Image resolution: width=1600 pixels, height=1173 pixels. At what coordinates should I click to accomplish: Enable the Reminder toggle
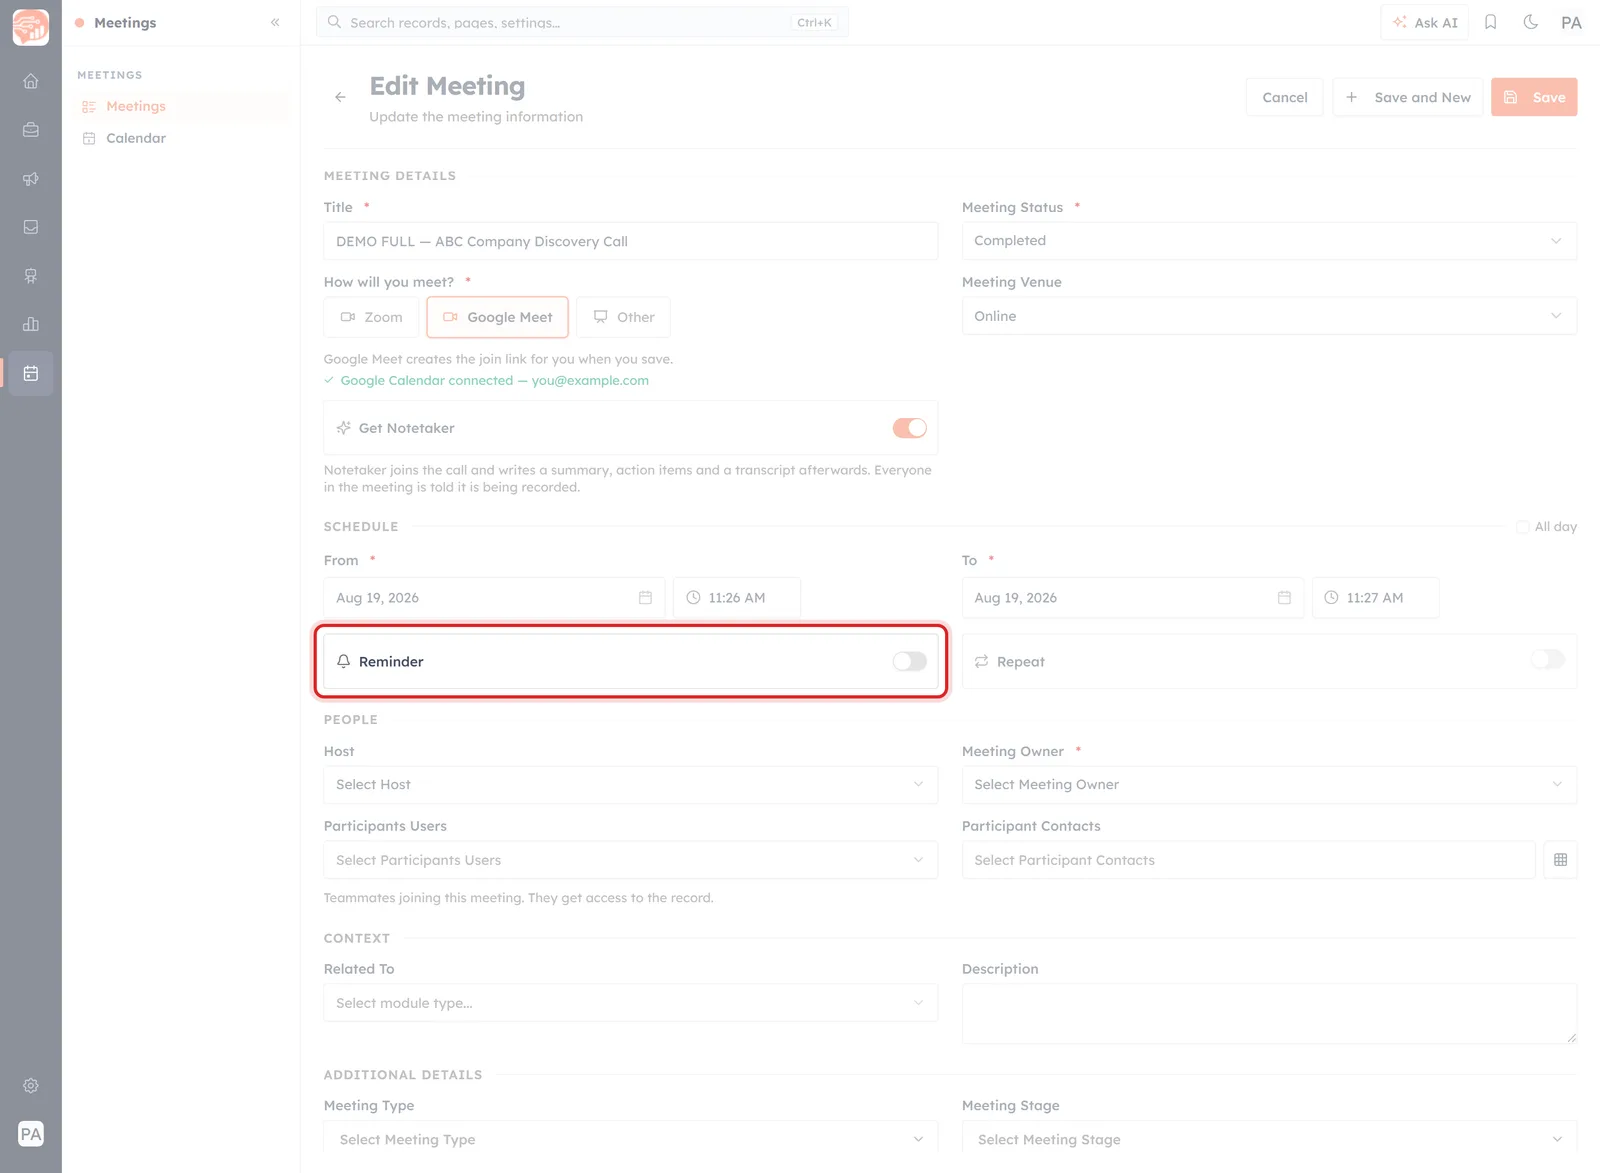coord(909,661)
